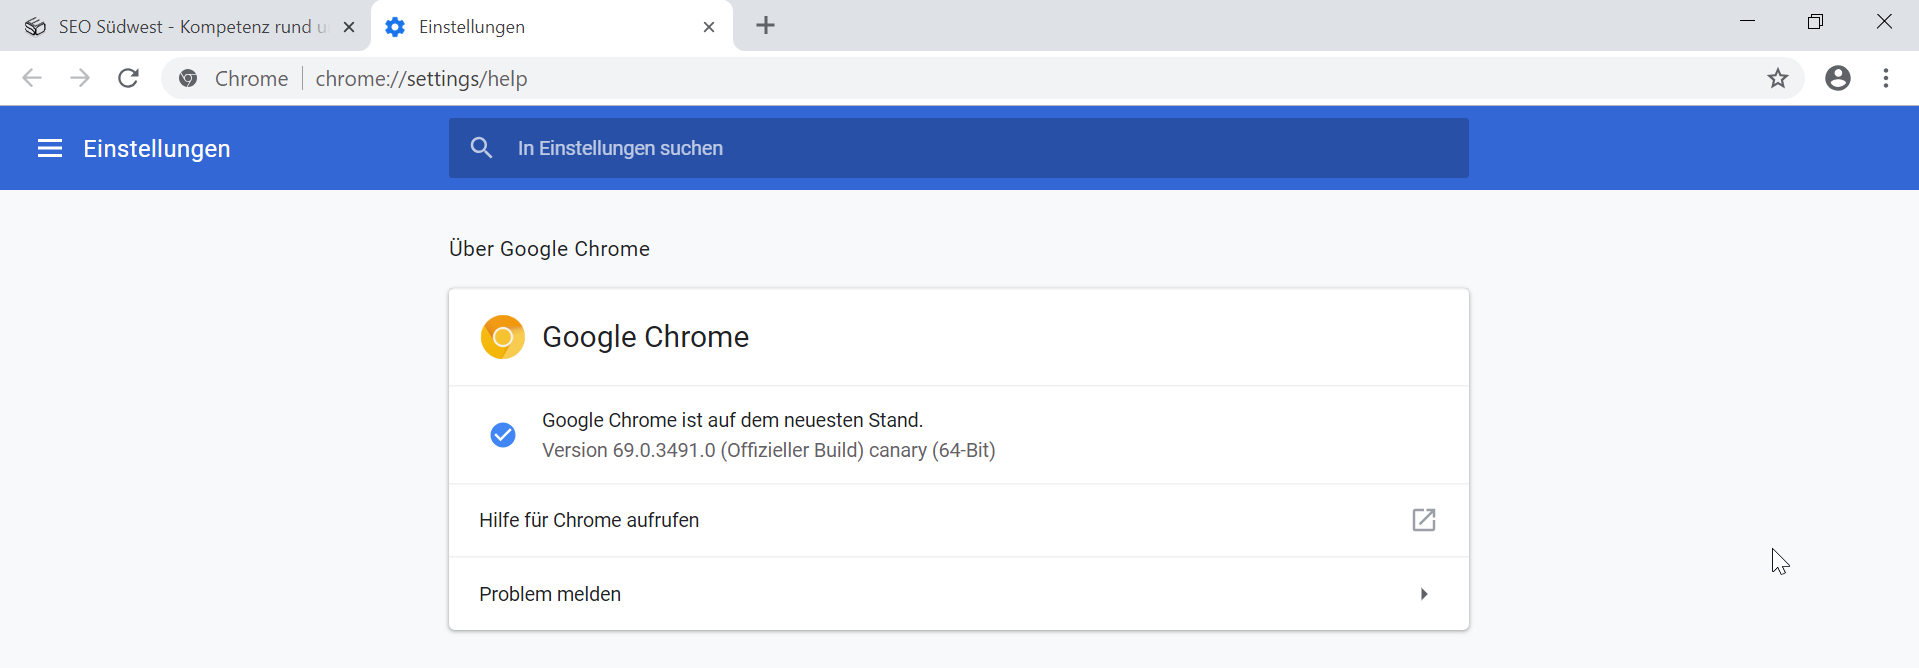Click the Chrome Canary logo icon
The image size is (1919, 668).
point(503,337)
